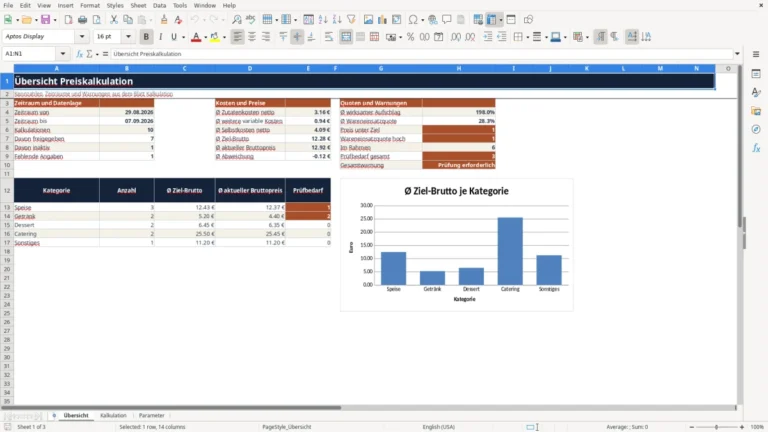
Task: Open the background color dropdown arrow
Action: pyautogui.click(x=224, y=37)
